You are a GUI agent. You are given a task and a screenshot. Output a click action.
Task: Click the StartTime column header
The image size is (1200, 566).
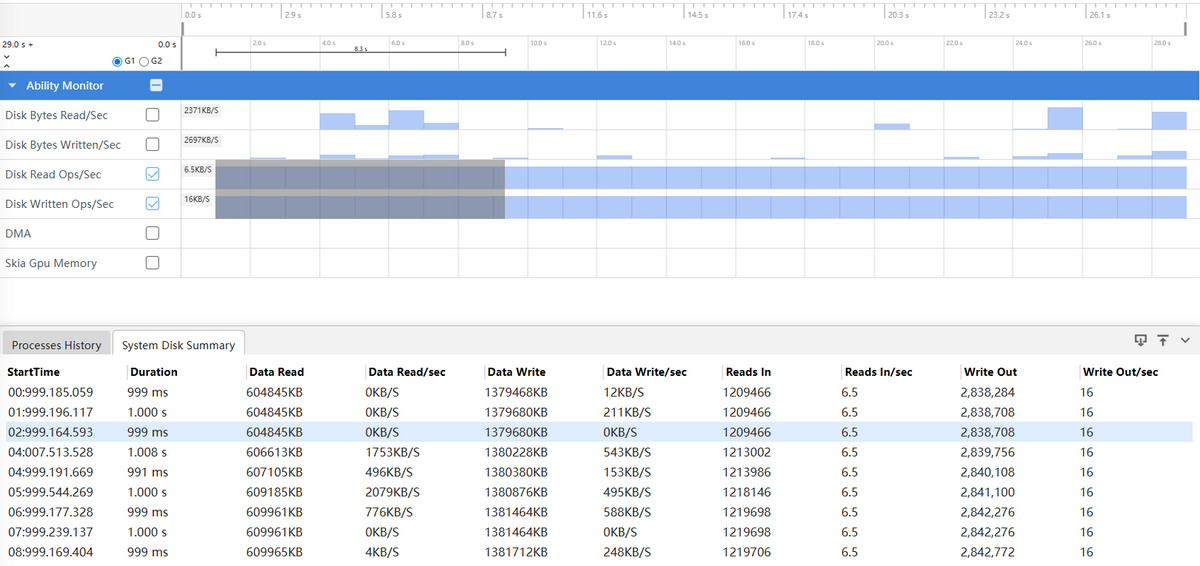[36, 372]
